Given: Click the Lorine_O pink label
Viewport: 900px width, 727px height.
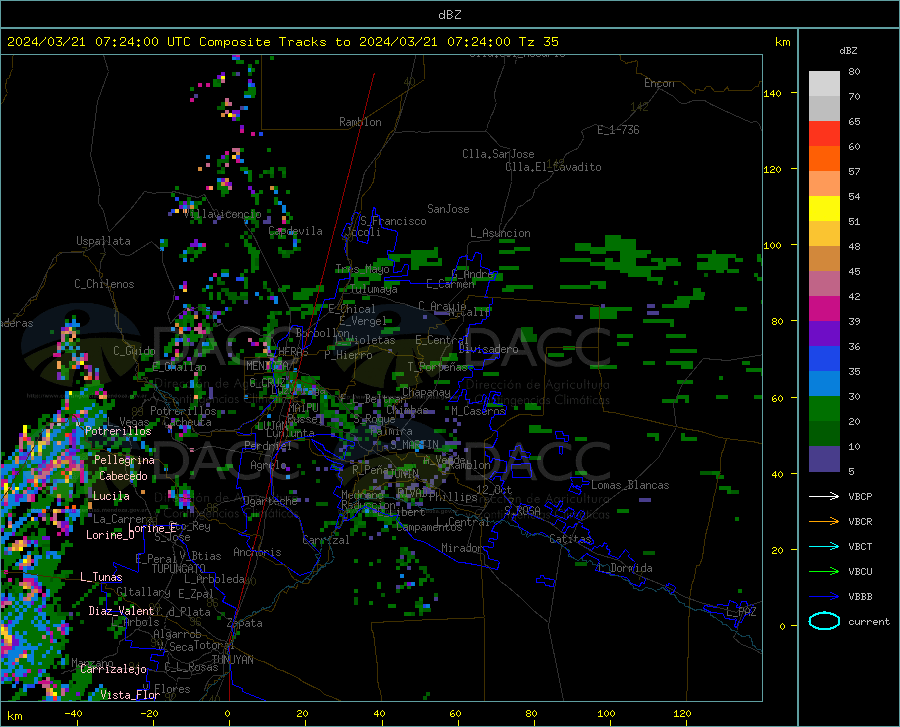Looking at the screenshot, I should click(x=110, y=535).
